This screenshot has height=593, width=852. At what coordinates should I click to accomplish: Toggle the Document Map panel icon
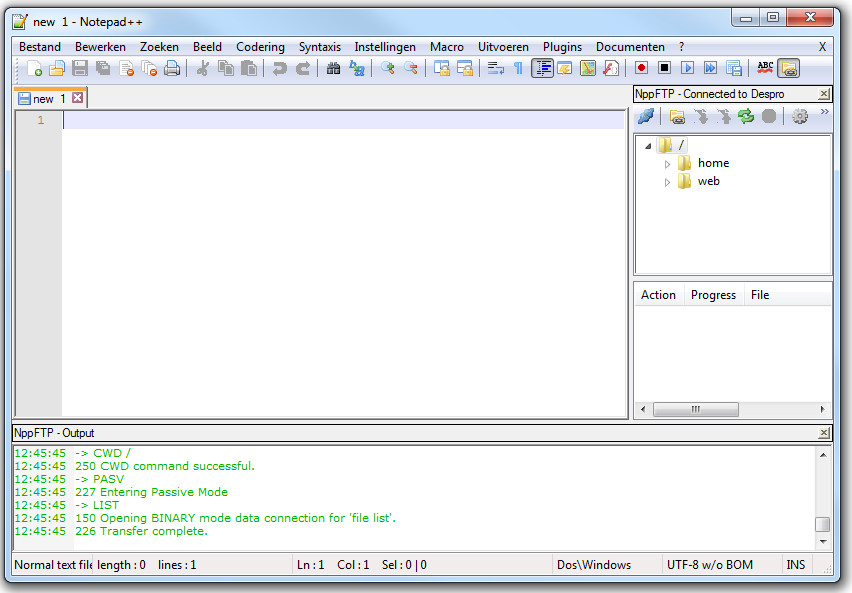point(587,68)
